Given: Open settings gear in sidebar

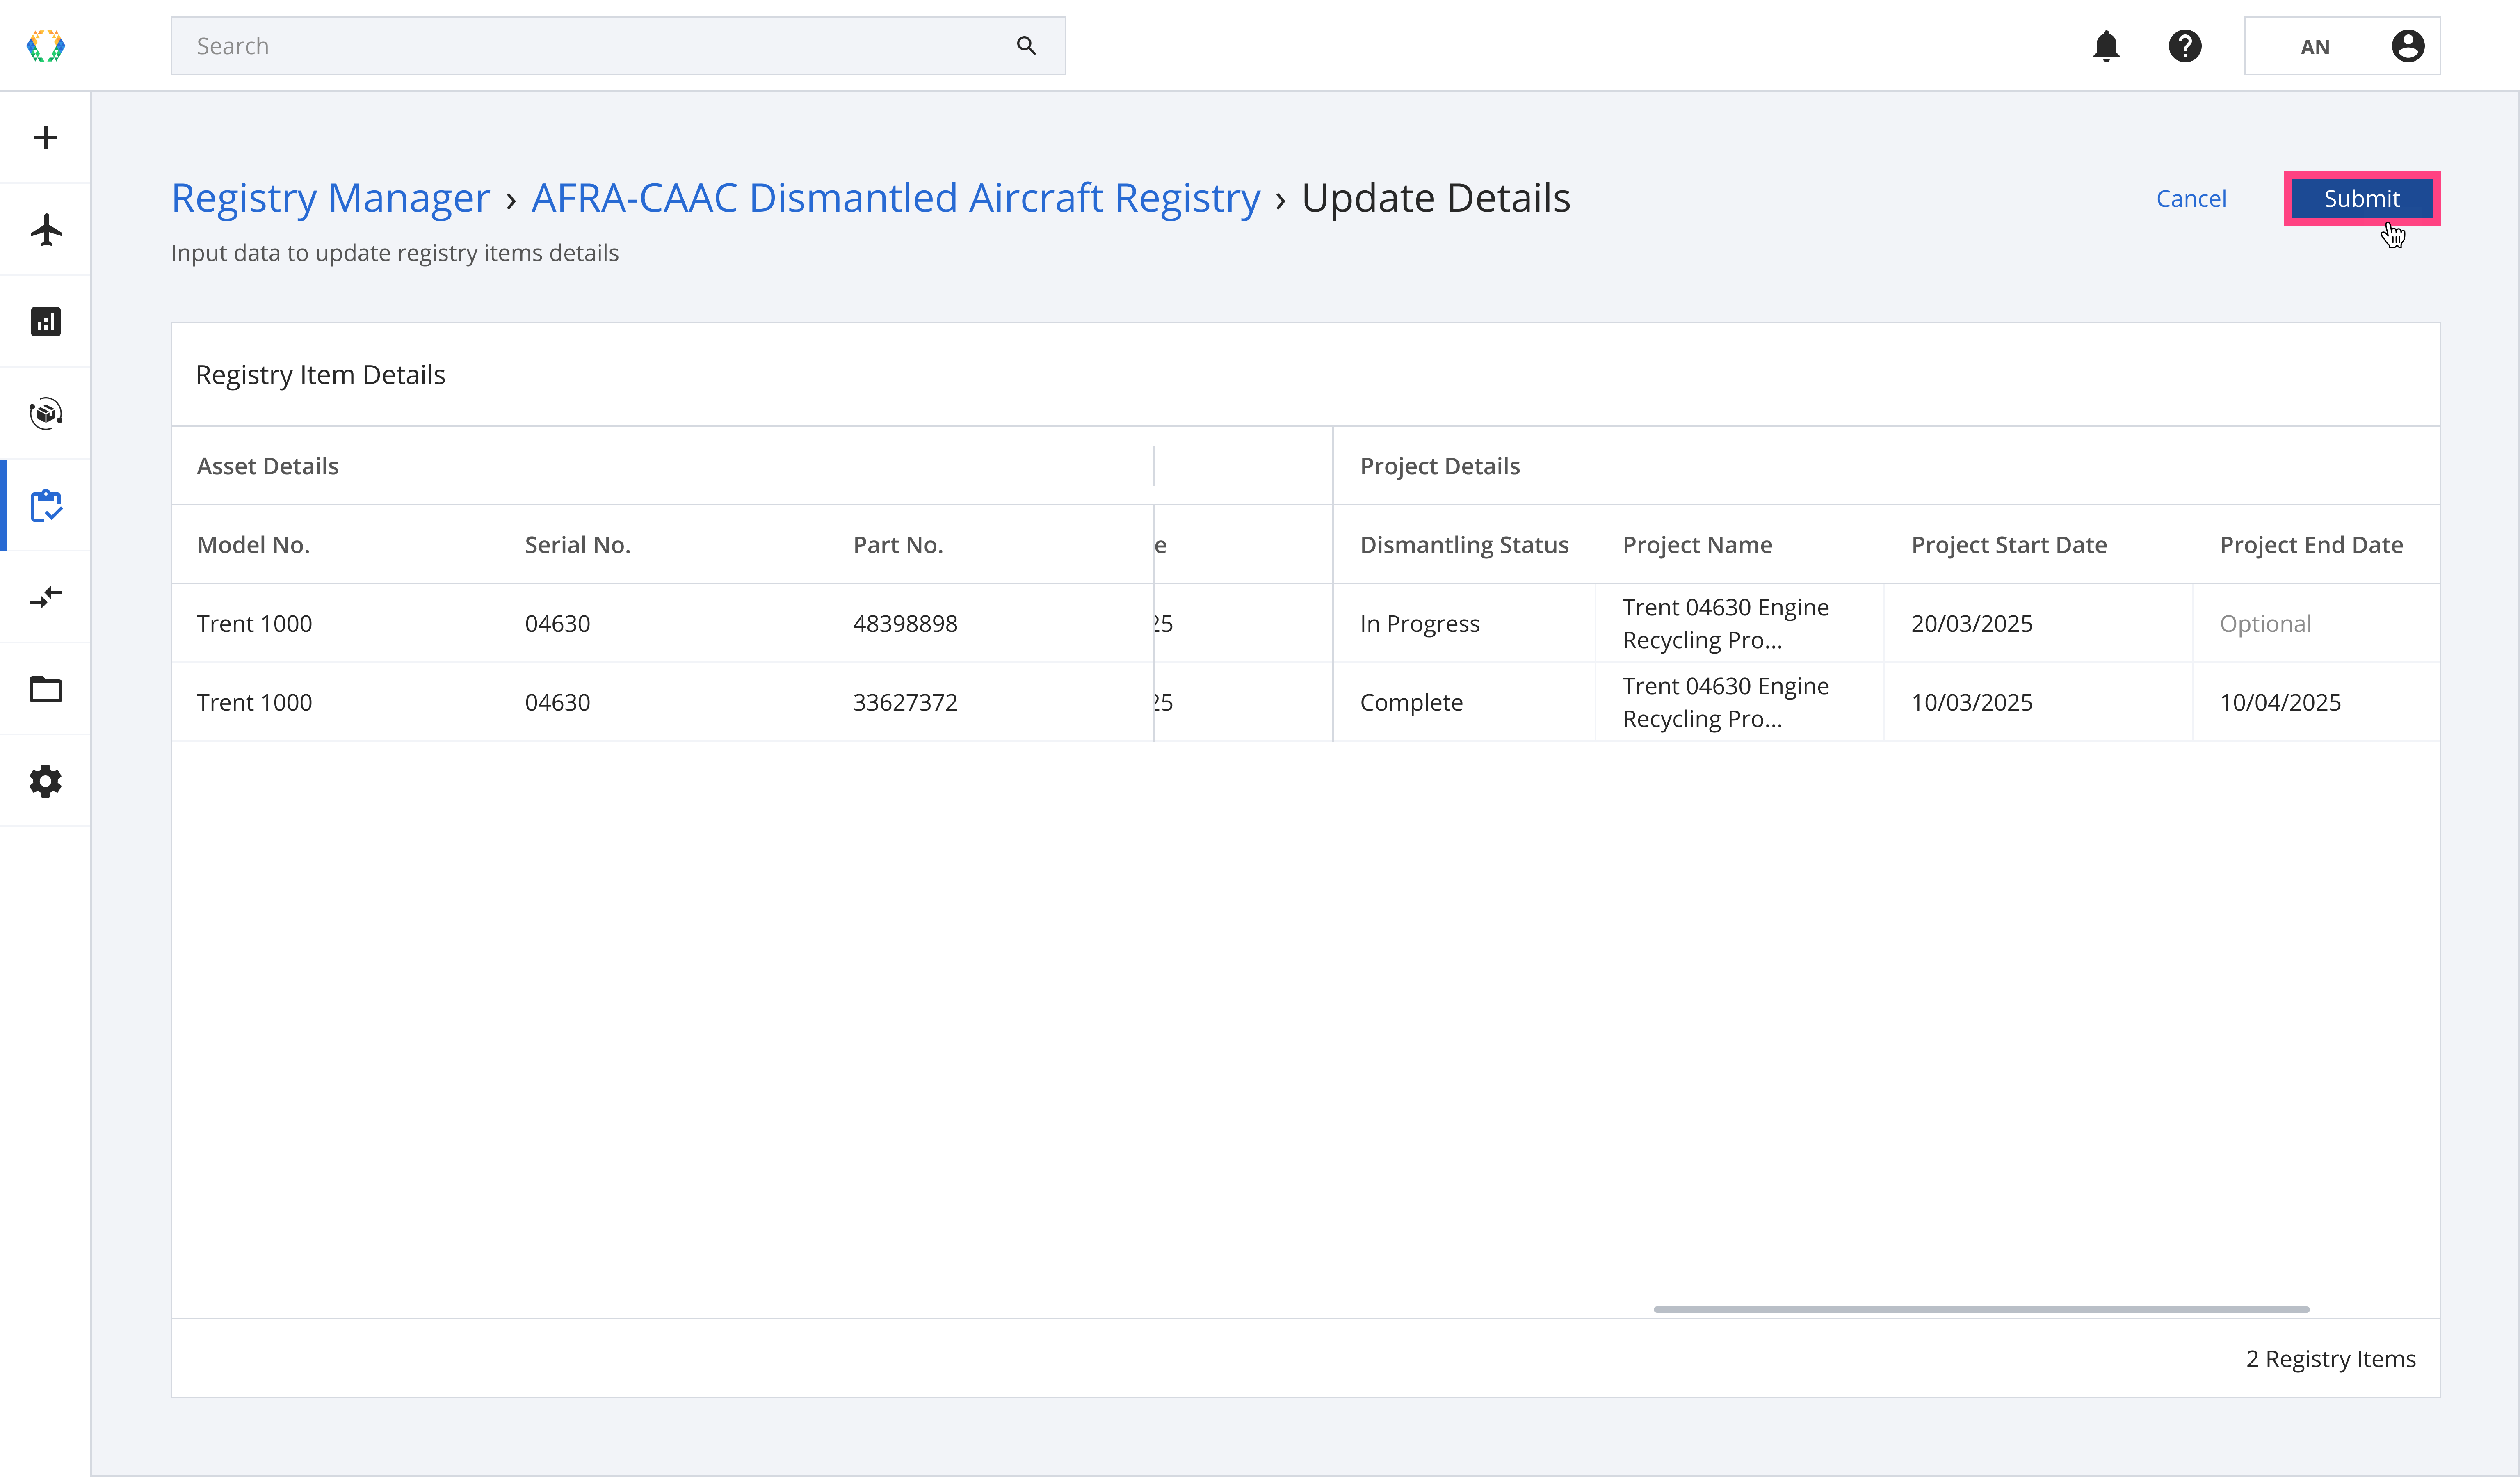Looking at the screenshot, I should click(x=45, y=782).
